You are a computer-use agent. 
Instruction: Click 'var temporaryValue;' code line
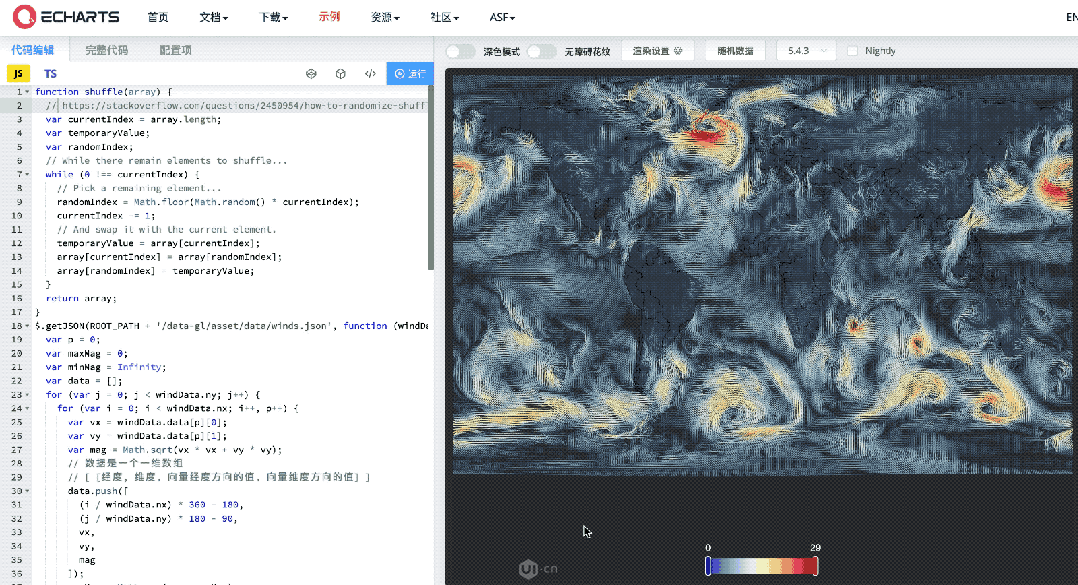point(98,133)
